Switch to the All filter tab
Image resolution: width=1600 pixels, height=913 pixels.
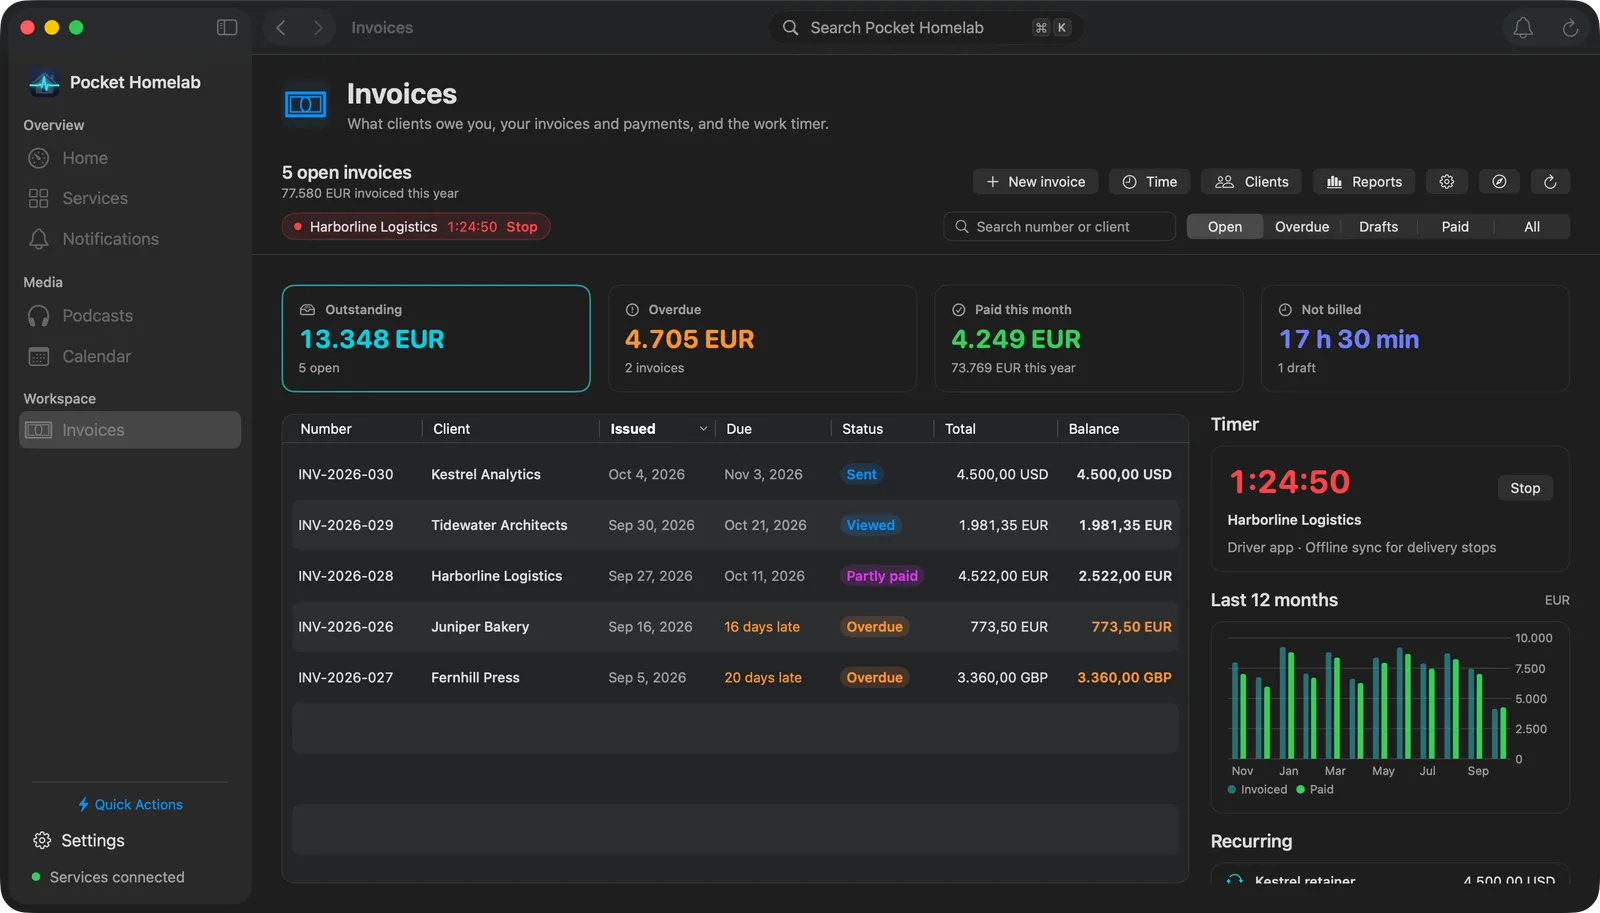coord(1532,227)
